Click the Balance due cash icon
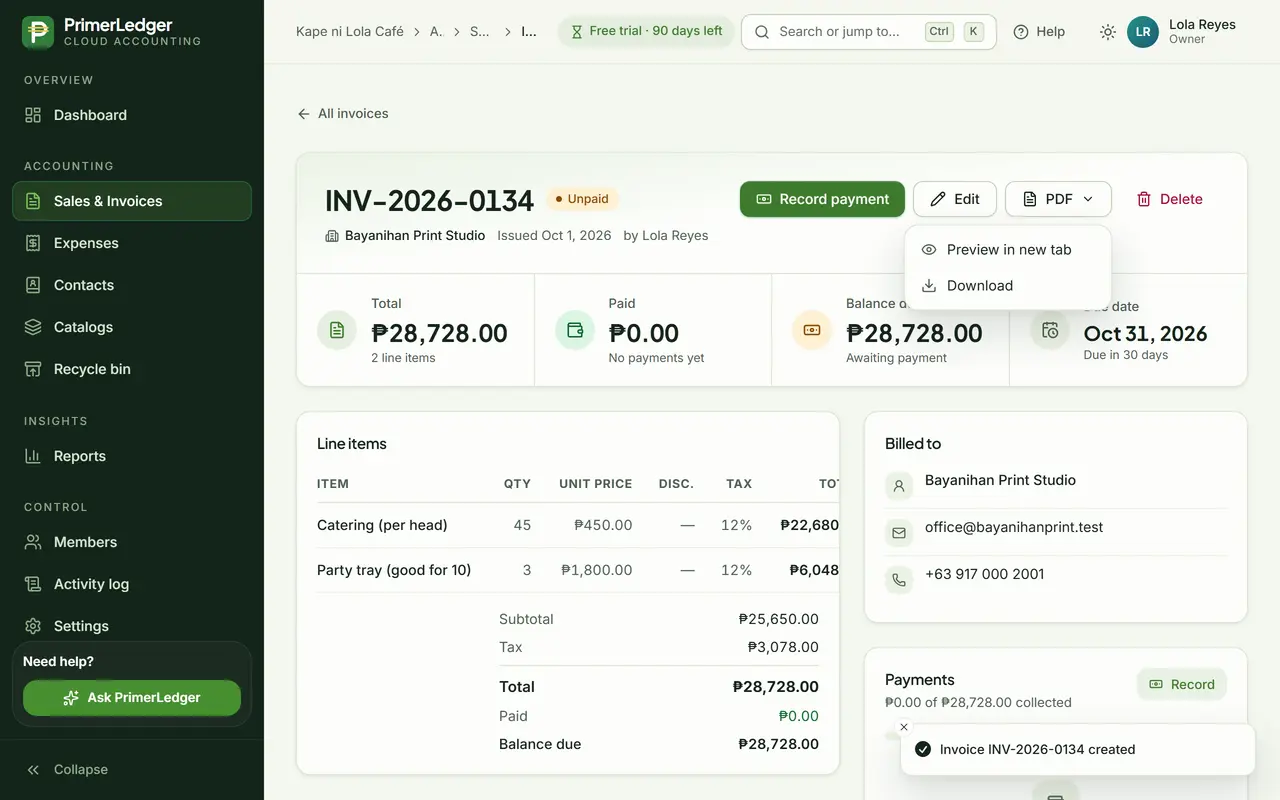Viewport: 1280px width, 800px height. coord(812,330)
